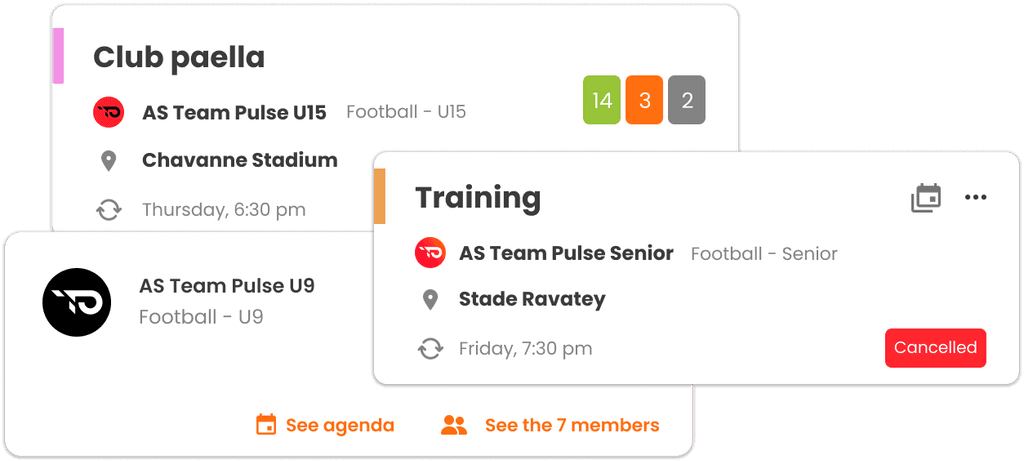Click the location pin beside Chavanne Stadium
This screenshot has height=461, width=1024.
[x=108, y=161]
